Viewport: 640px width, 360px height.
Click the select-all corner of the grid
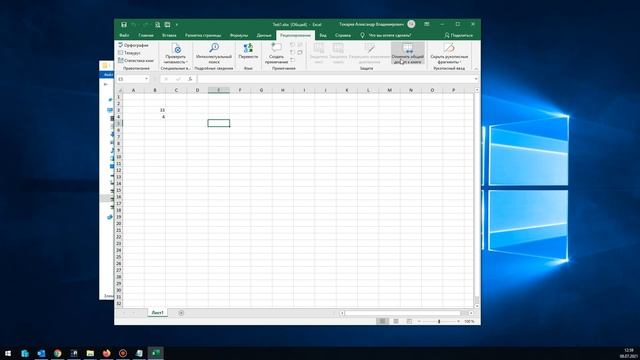(x=119, y=90)
